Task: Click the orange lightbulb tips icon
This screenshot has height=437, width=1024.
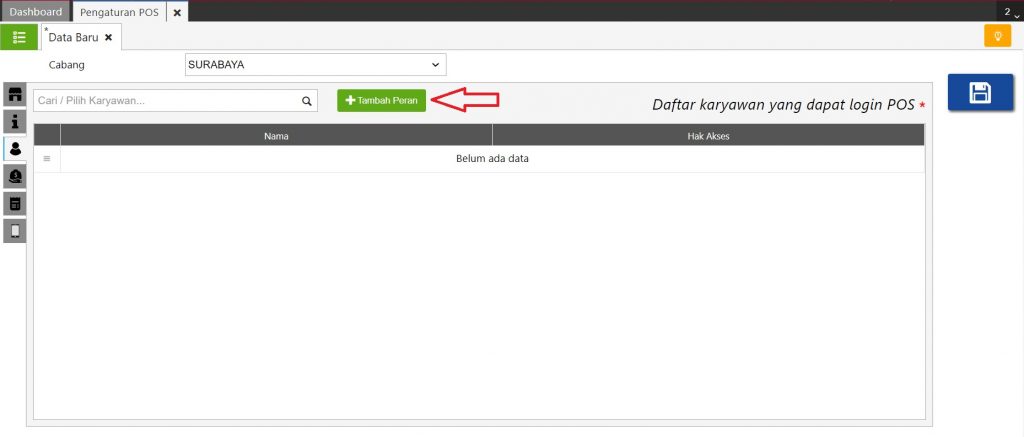Action: (996, 37)
